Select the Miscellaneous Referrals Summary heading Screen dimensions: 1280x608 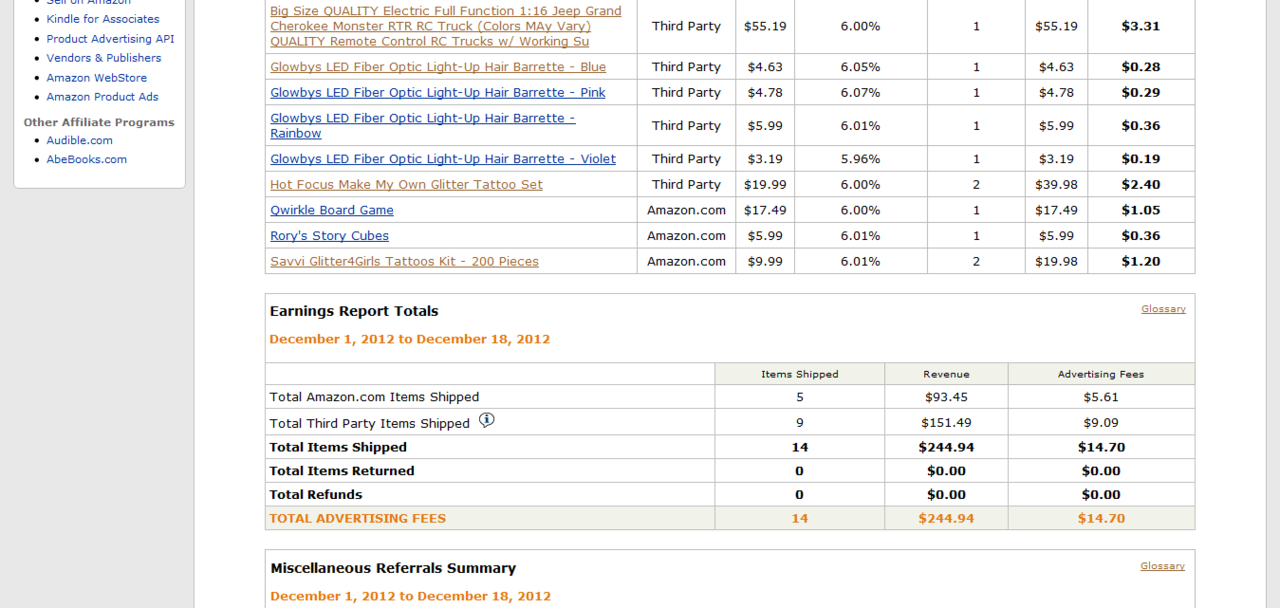tap(393, 568)
